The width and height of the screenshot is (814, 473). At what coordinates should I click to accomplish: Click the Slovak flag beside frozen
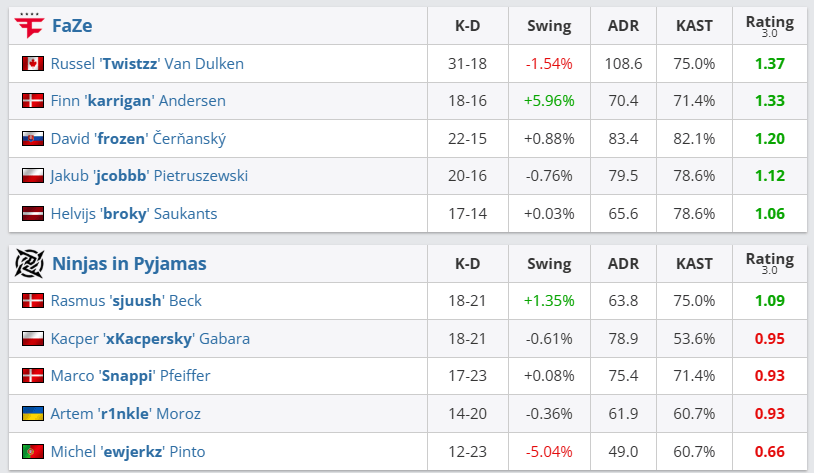[x=32, y=138]
